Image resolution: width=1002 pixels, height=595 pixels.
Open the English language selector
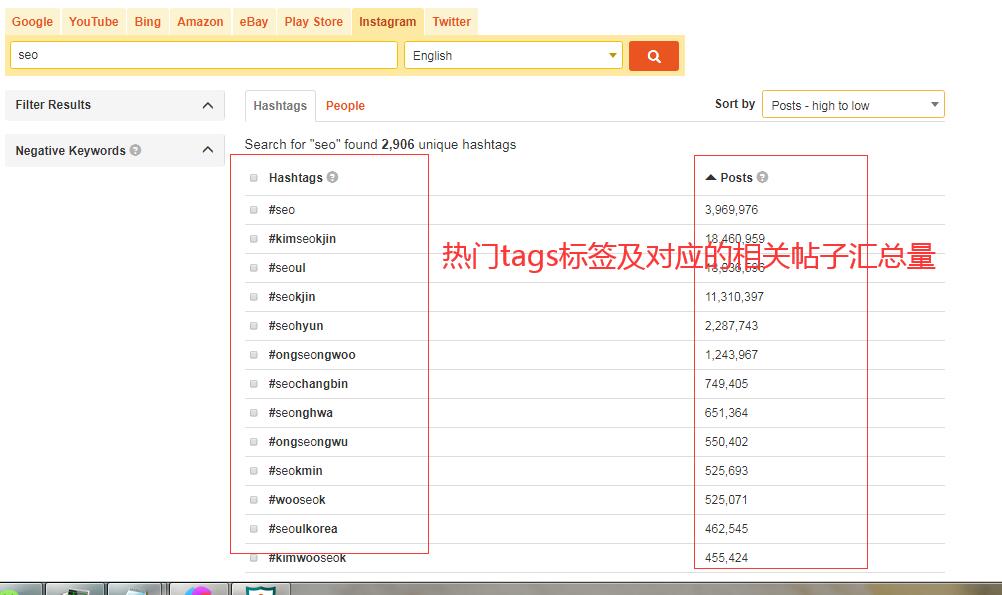513,56
